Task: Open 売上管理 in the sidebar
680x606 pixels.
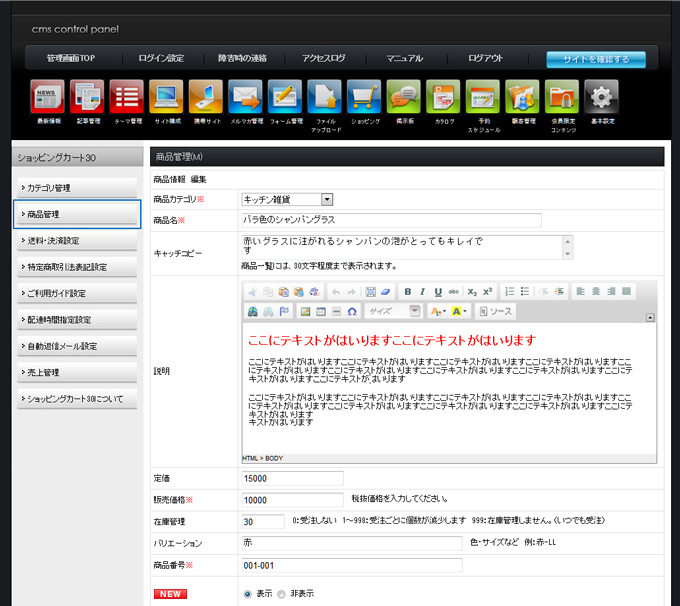Action: (76, 372)
